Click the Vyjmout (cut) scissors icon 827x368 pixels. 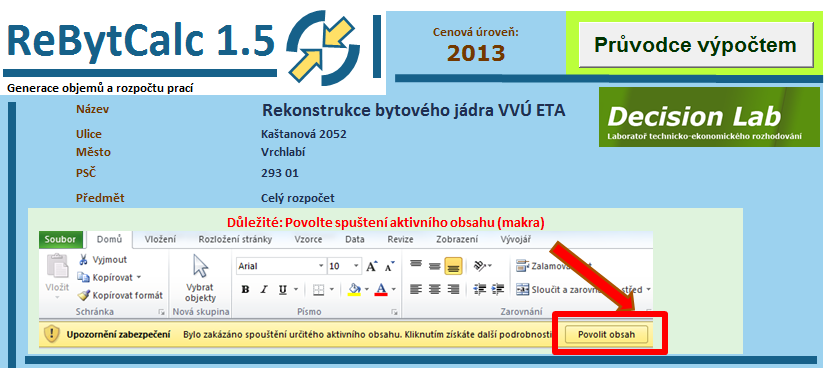click(83, 260)
